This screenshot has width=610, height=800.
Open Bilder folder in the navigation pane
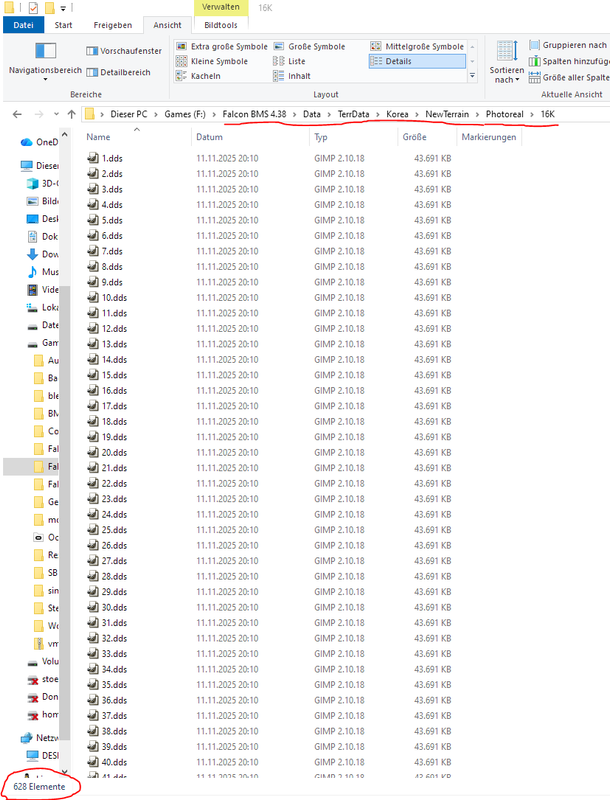(x=43, y=201)
